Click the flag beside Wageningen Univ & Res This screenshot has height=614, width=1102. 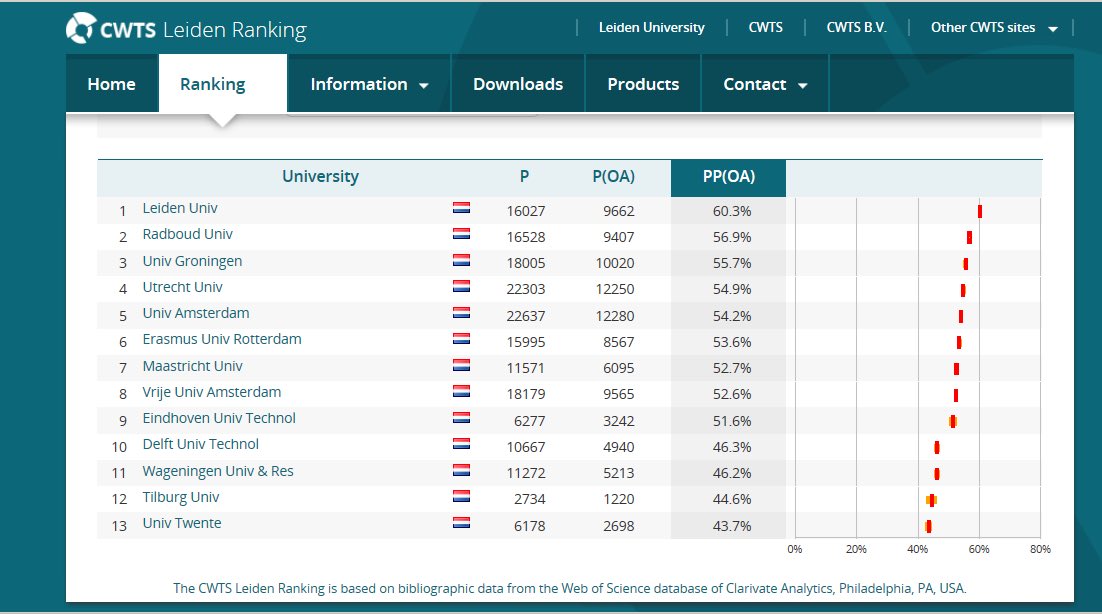[461, 470]
